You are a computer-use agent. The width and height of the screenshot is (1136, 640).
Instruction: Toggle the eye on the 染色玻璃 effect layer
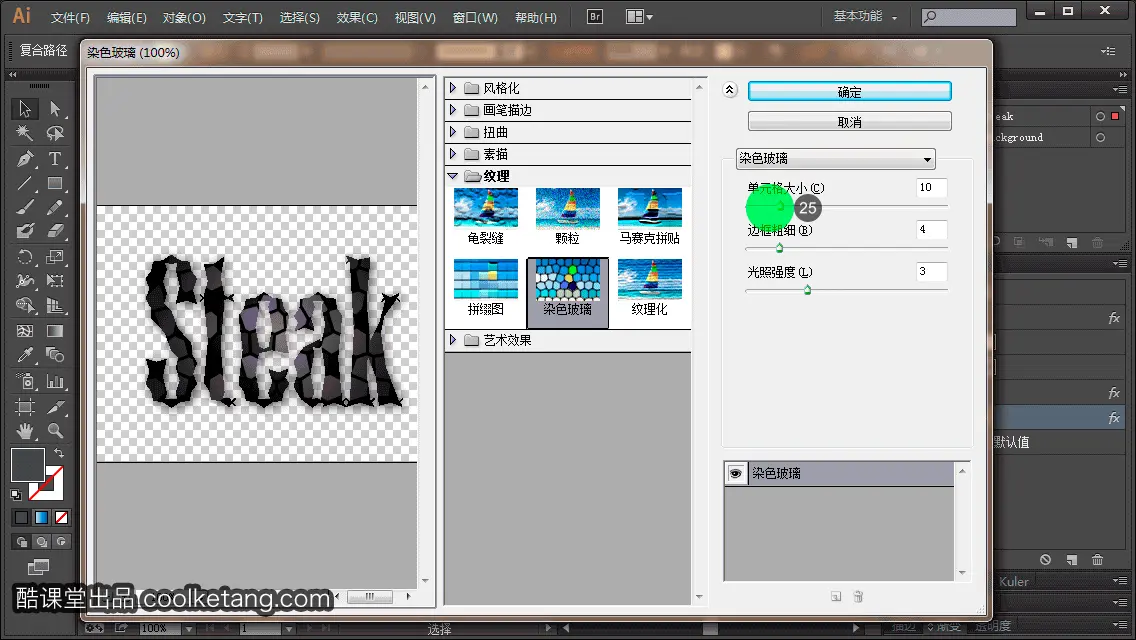735,473
